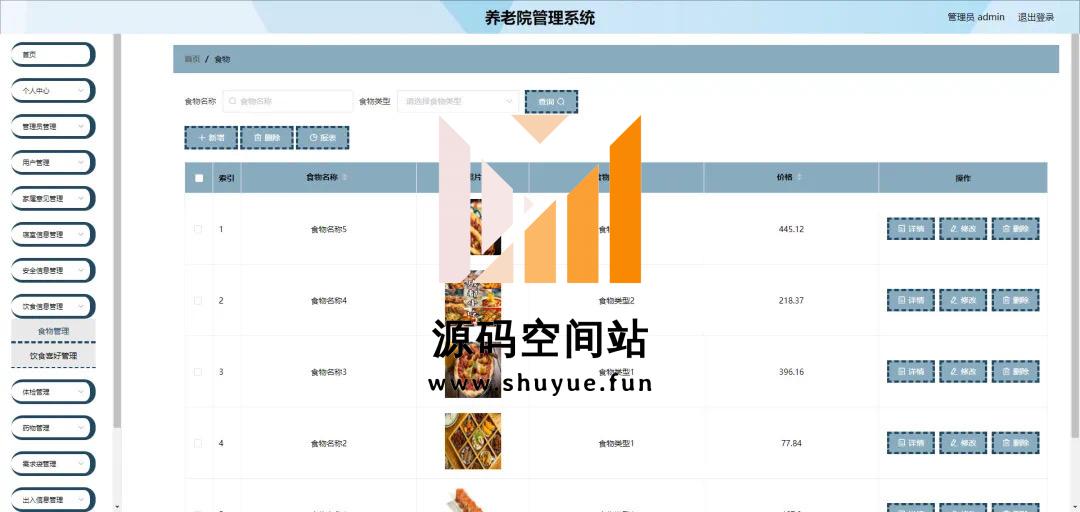Click 修改 for row 食物名称4
Screen dimensions: 1080x512
point(963,300)
